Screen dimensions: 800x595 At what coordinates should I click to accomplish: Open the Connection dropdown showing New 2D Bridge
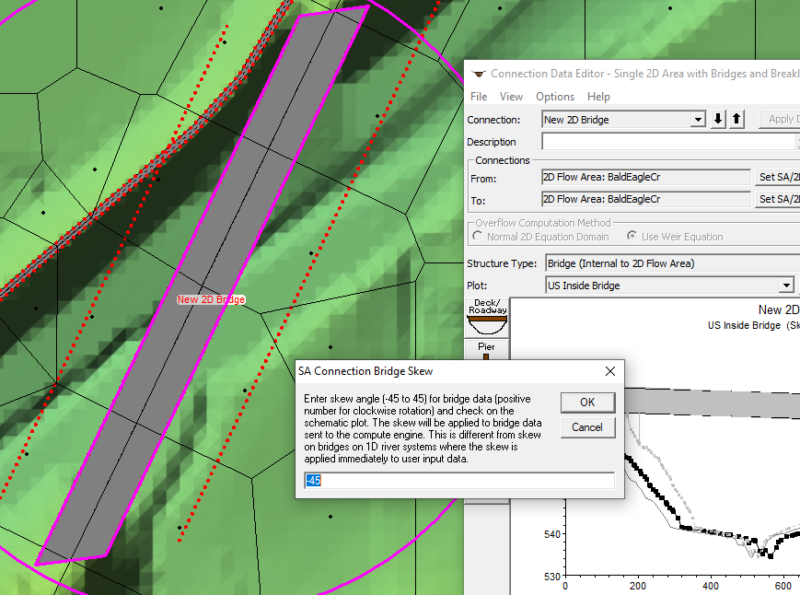click(x=700, y=119)
